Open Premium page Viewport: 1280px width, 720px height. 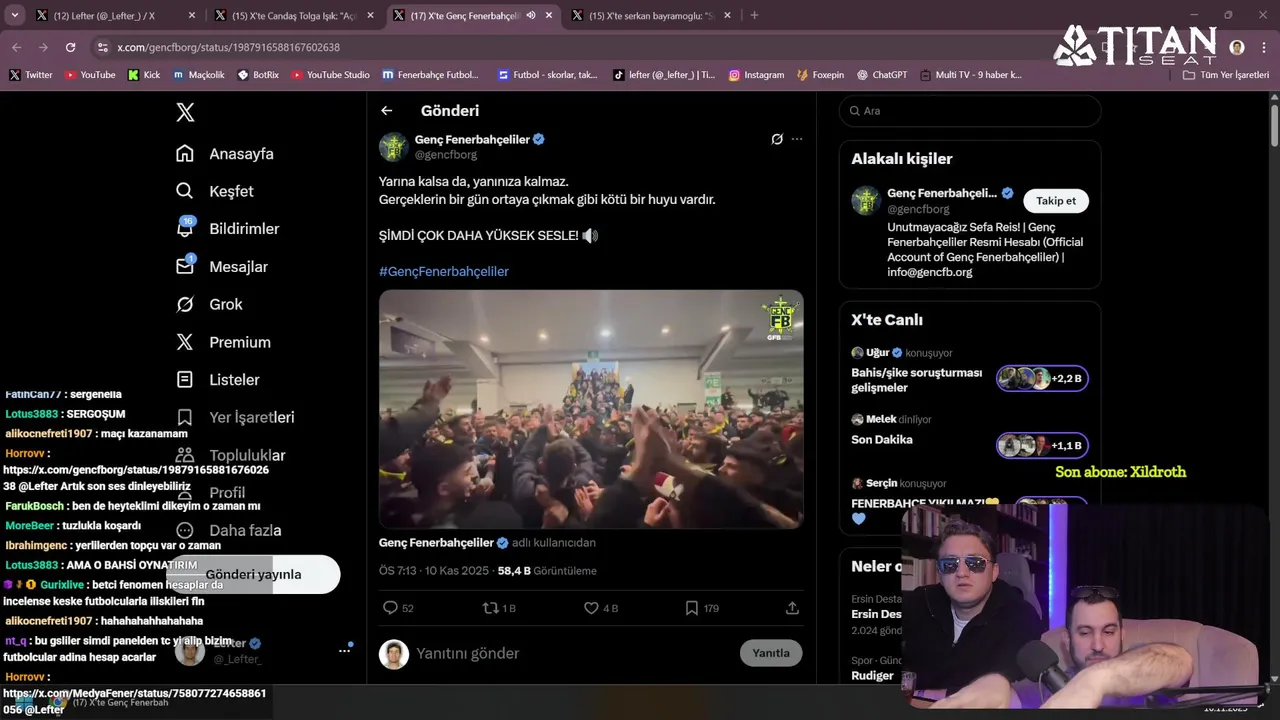(223, 342)
